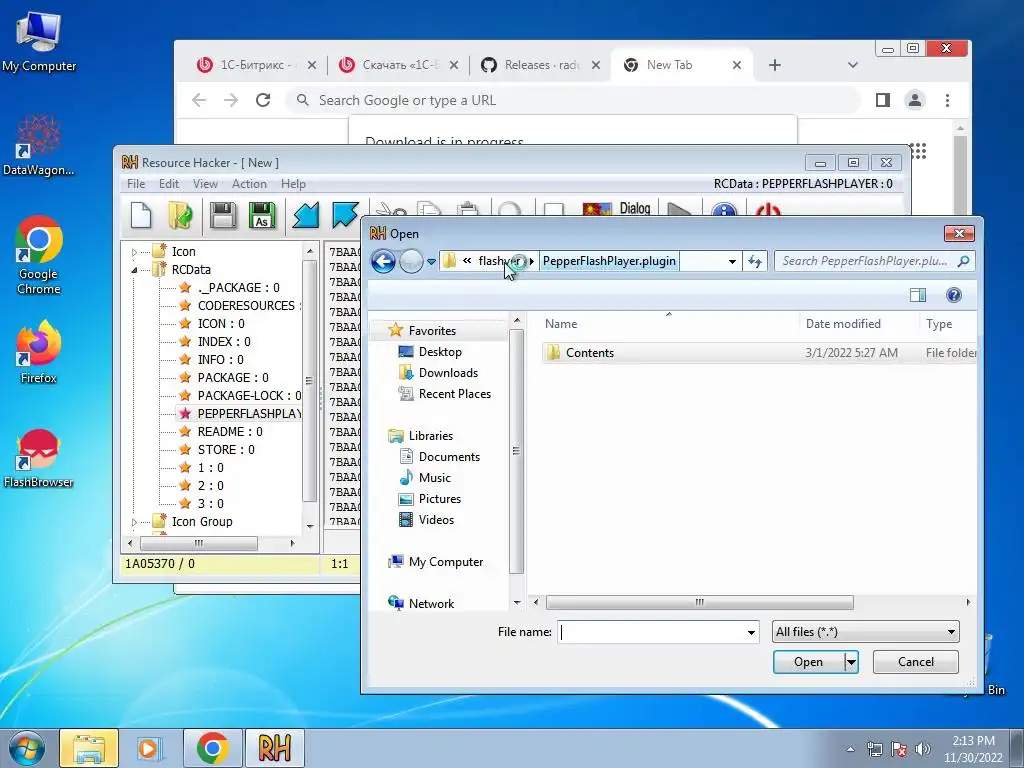Viewport: 1024px width, 768px height.
Task: Toggle the Chrome side panel icon
Action: [x=883, y=100]
